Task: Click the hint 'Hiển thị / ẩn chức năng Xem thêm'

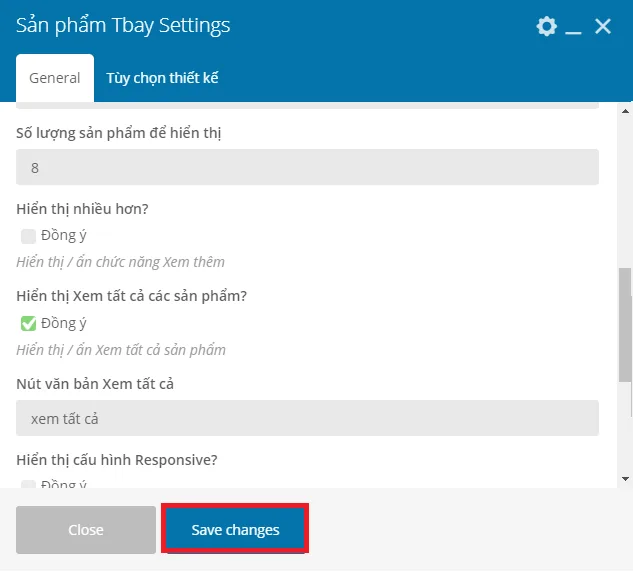Action: point(120,262)
